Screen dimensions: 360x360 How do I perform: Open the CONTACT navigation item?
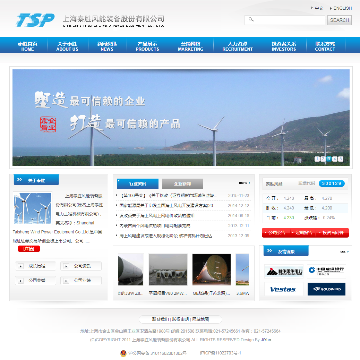[x=325, y=46]
